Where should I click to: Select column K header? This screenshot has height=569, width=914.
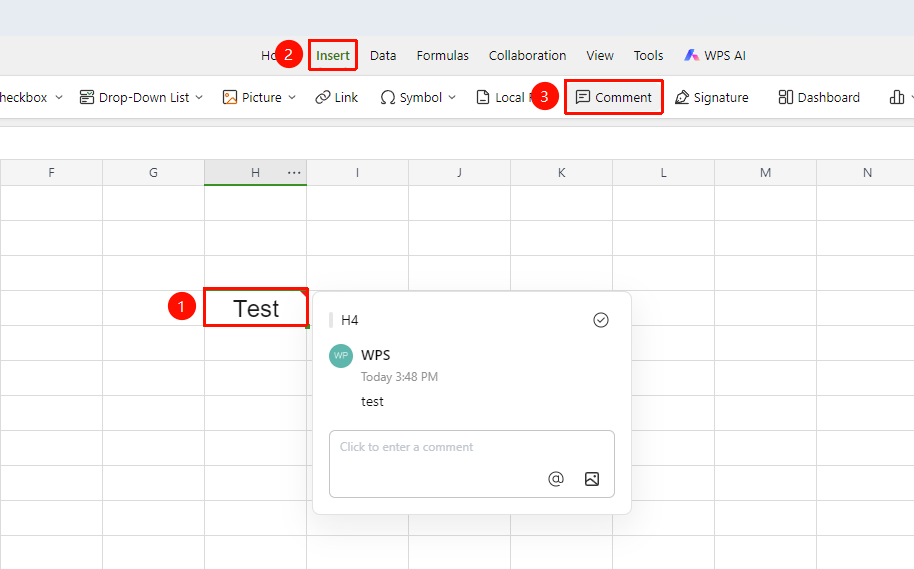click(561, 173)
